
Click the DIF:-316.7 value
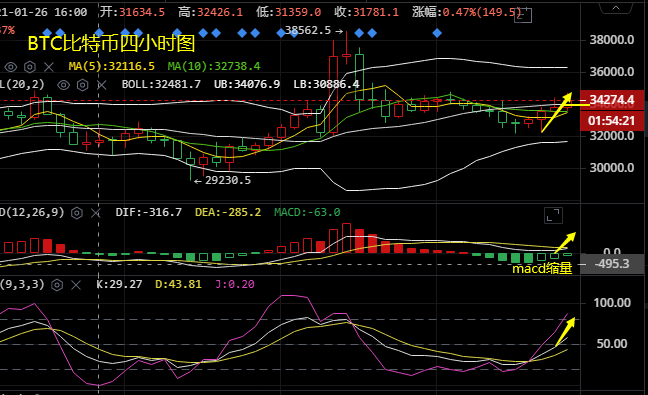148,213
